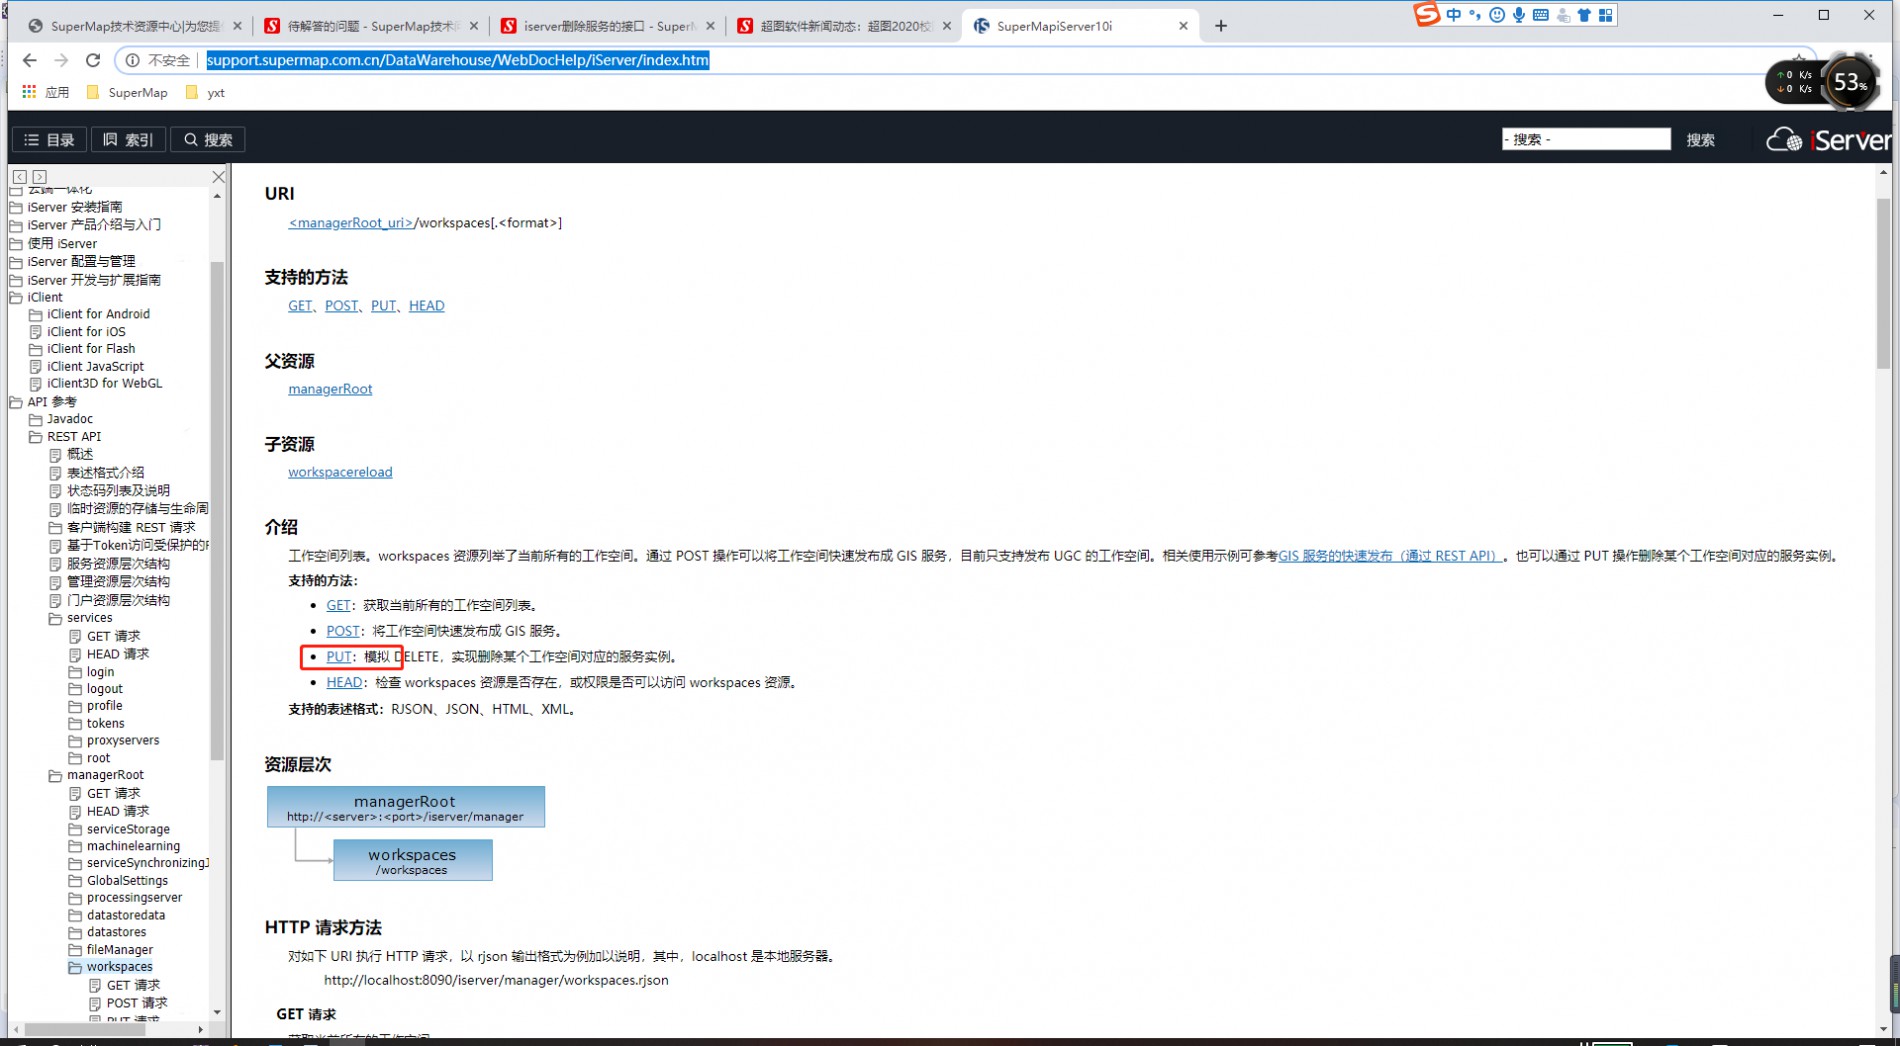This screenshot has height=1046, width=1900.
Task: Click the browser back arrow
Action: click(x=29, y=60)
